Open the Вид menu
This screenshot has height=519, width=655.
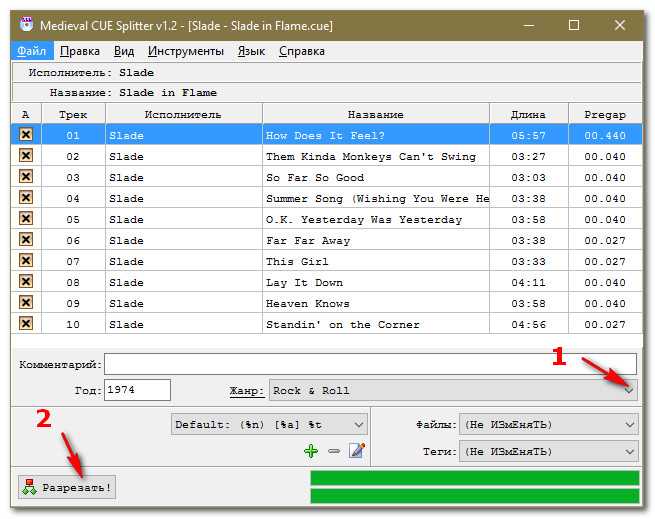(124, 51)
